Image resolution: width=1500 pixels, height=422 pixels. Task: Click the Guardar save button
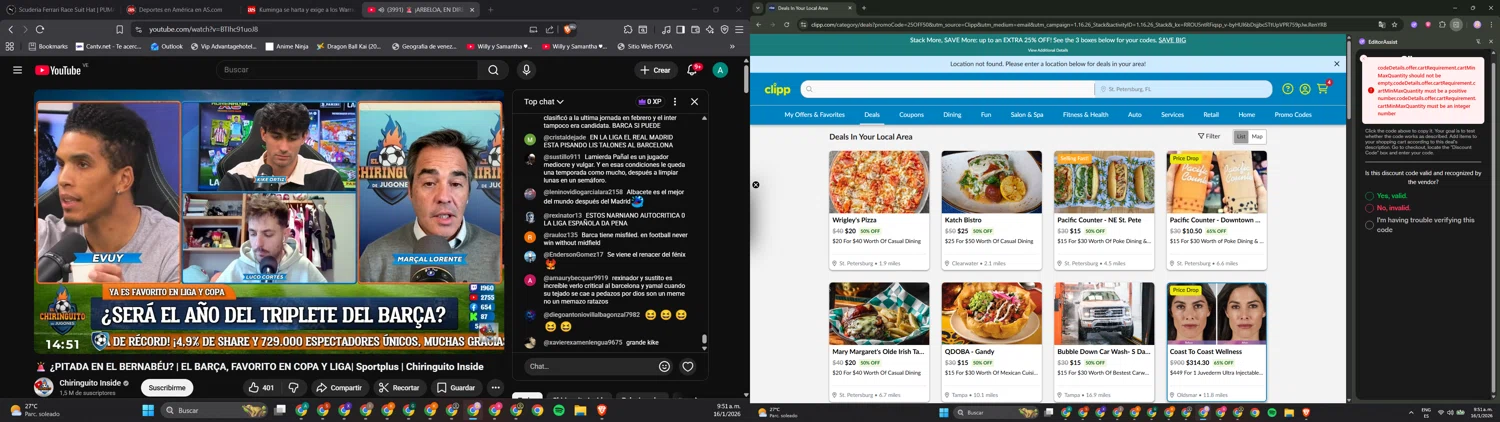click(455, 387)
